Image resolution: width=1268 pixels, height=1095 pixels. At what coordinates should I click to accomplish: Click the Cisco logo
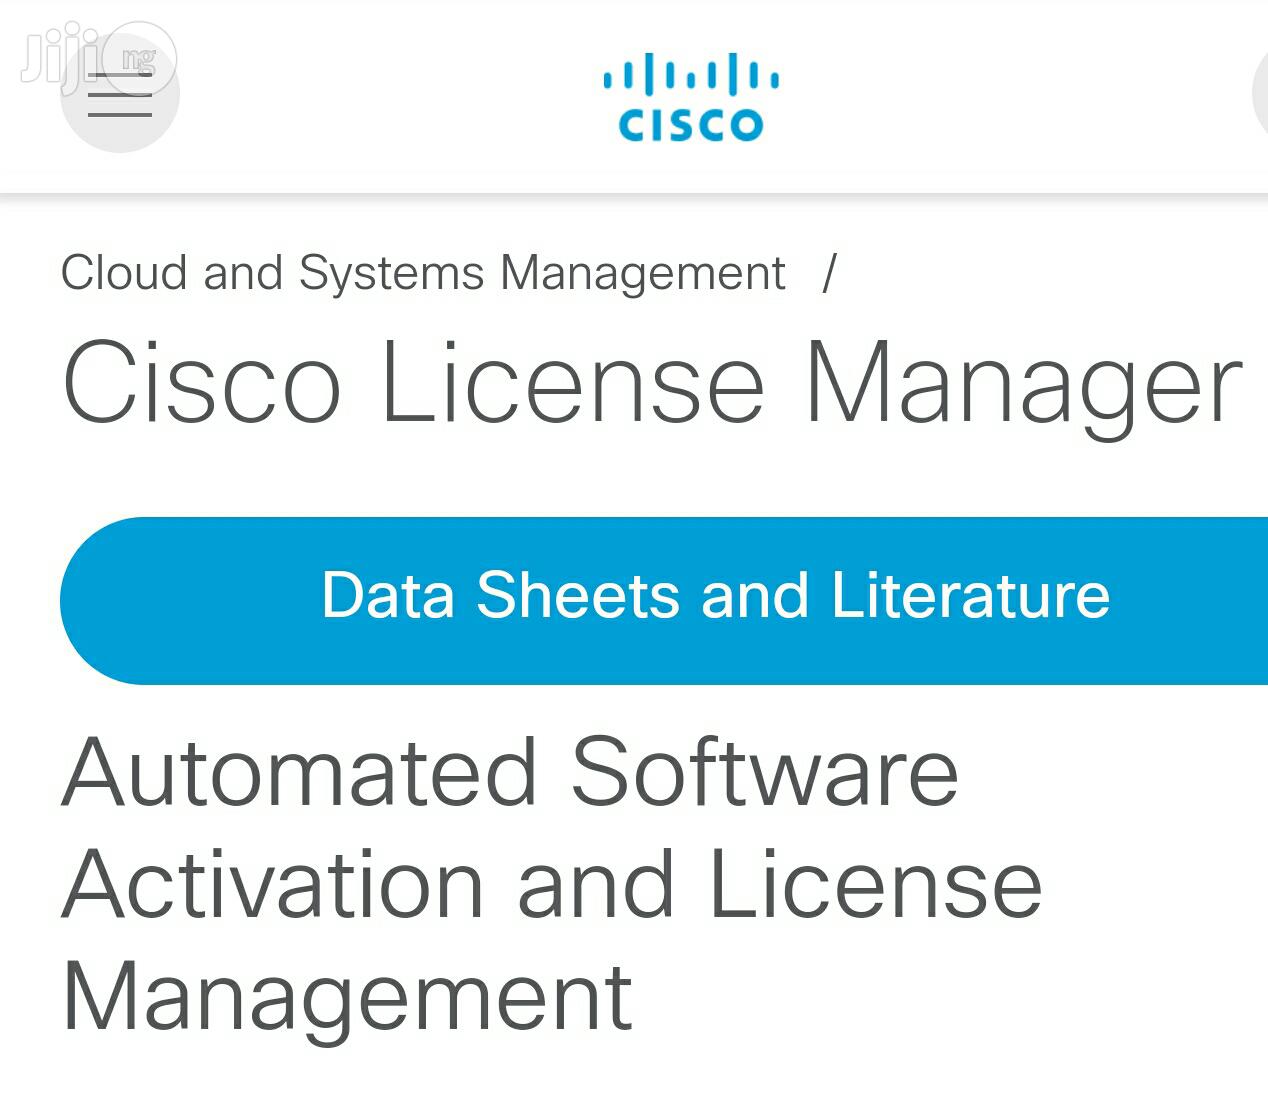[691, 97]
